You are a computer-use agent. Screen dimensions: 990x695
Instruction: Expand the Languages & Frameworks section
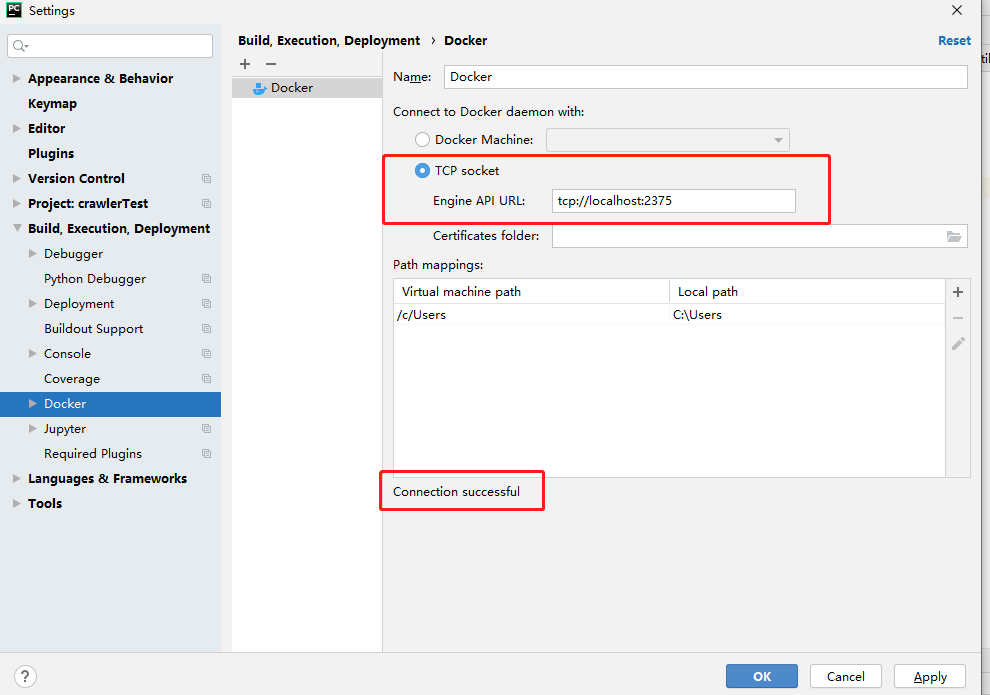point(15,478)
